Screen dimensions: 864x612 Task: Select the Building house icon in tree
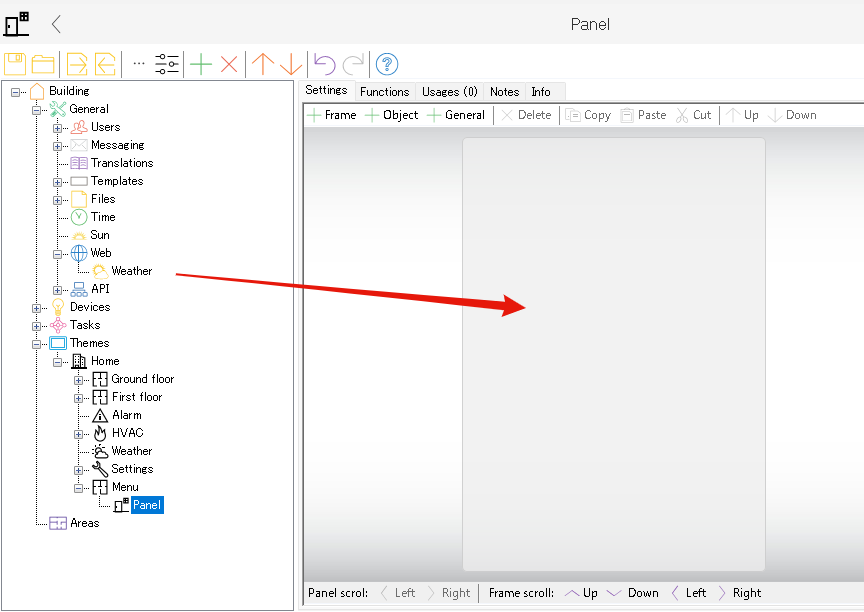[37, 91]
